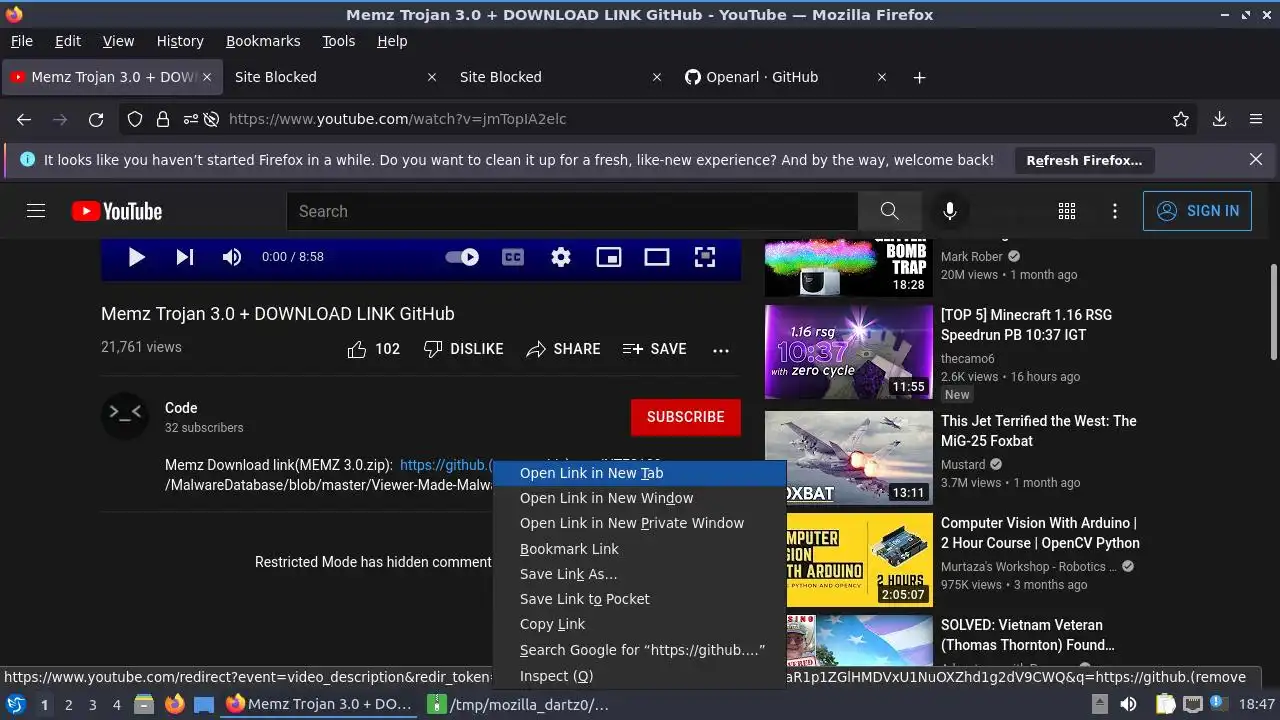Open the Code channel avatar
This screenshot has width=1280, height=720.
[x=125, y=415]
